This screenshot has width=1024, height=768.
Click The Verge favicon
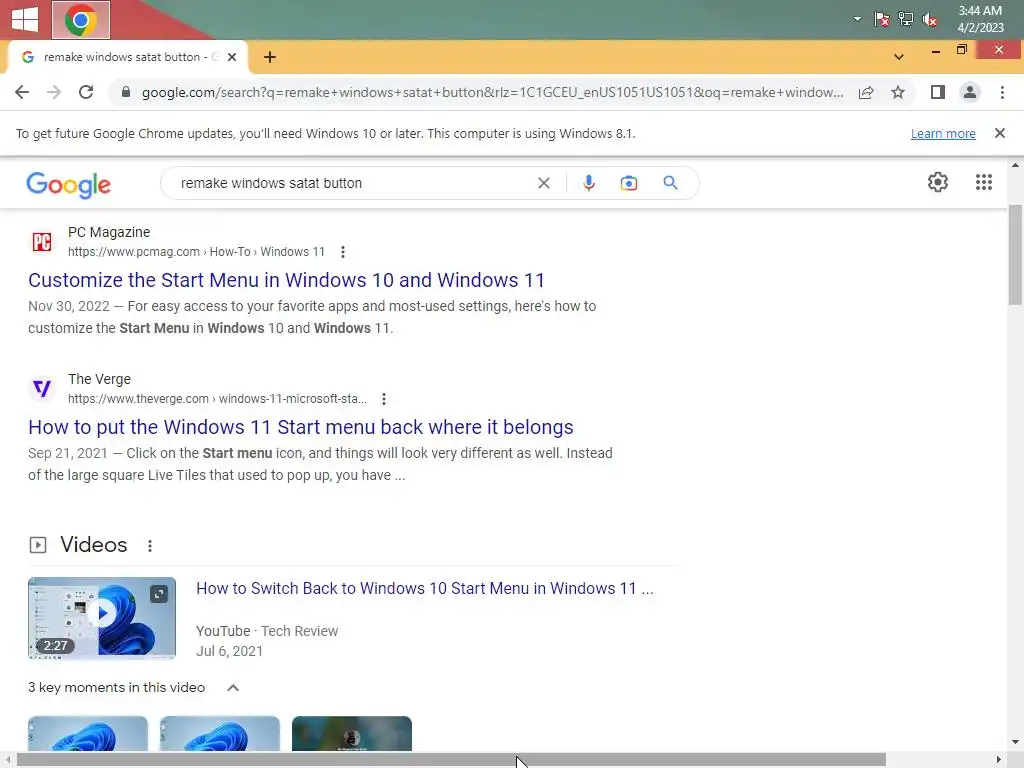click(42, 389)
